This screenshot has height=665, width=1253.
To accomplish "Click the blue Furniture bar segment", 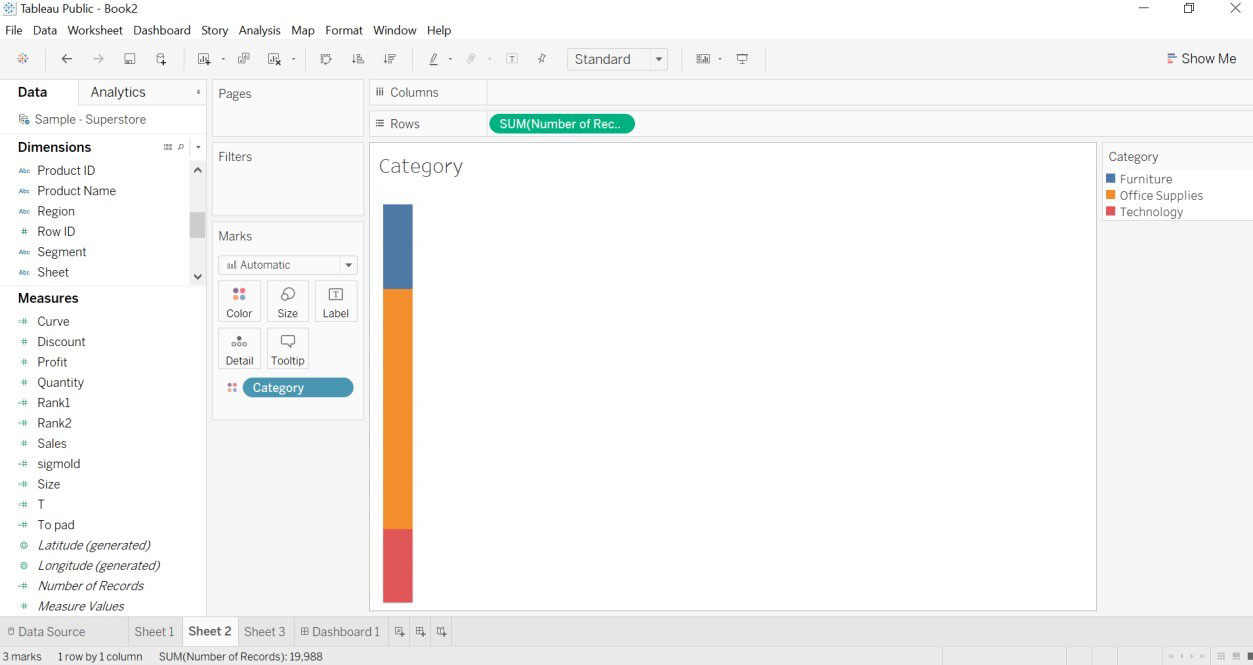I will pyautogui.click(x=398, y=246).
